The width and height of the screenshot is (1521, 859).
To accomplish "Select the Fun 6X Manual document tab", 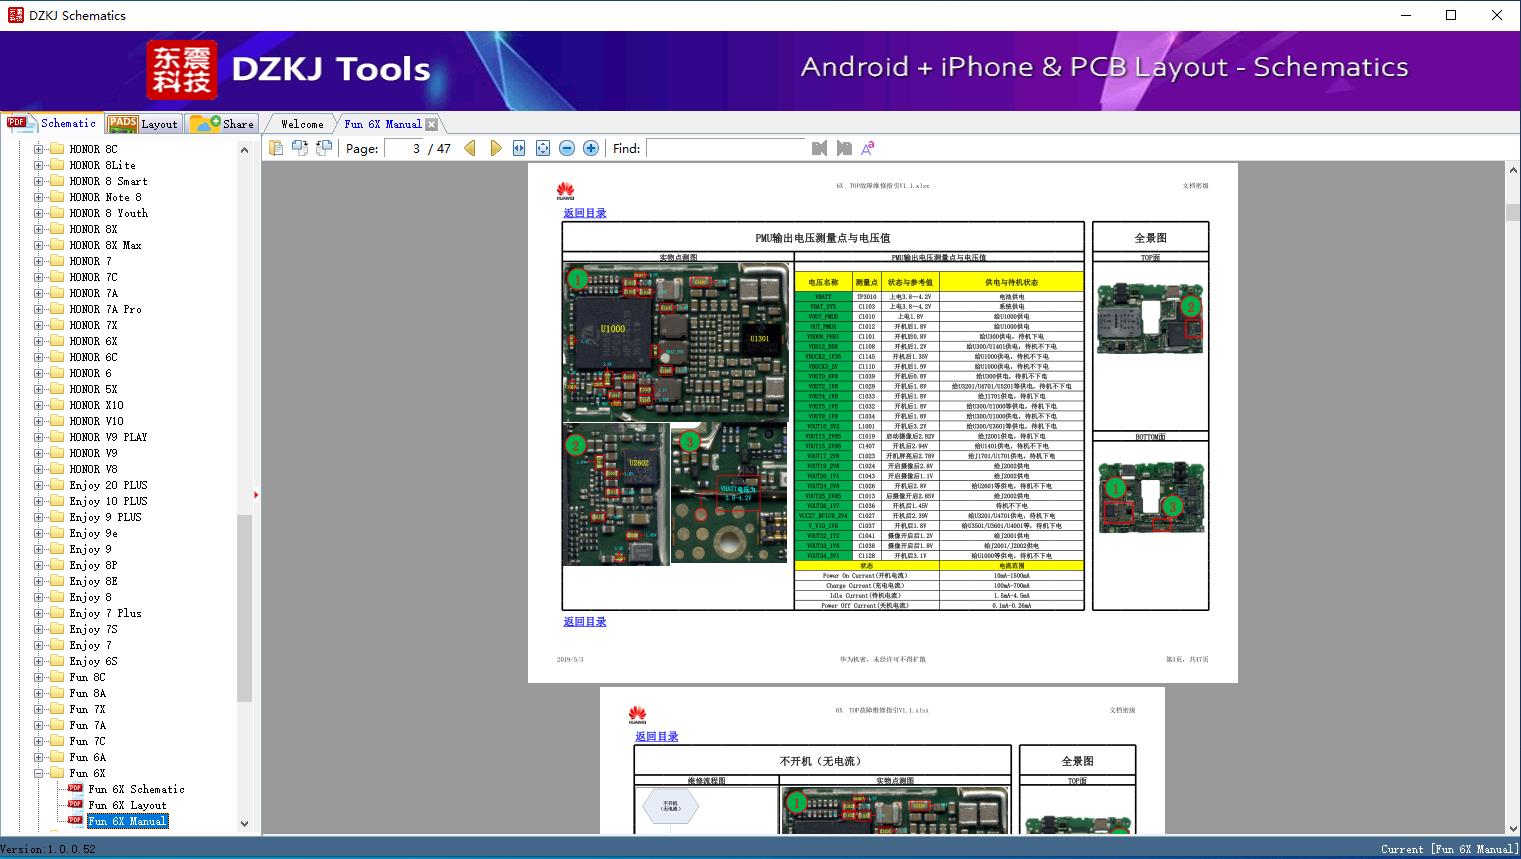I will coord(383,124).
